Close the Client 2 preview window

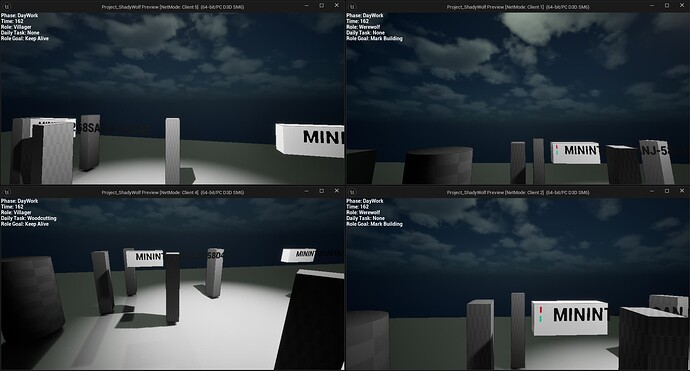pos(682,191)
